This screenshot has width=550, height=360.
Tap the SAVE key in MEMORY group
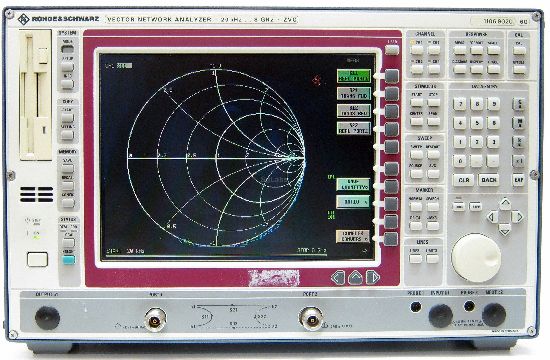68,168
